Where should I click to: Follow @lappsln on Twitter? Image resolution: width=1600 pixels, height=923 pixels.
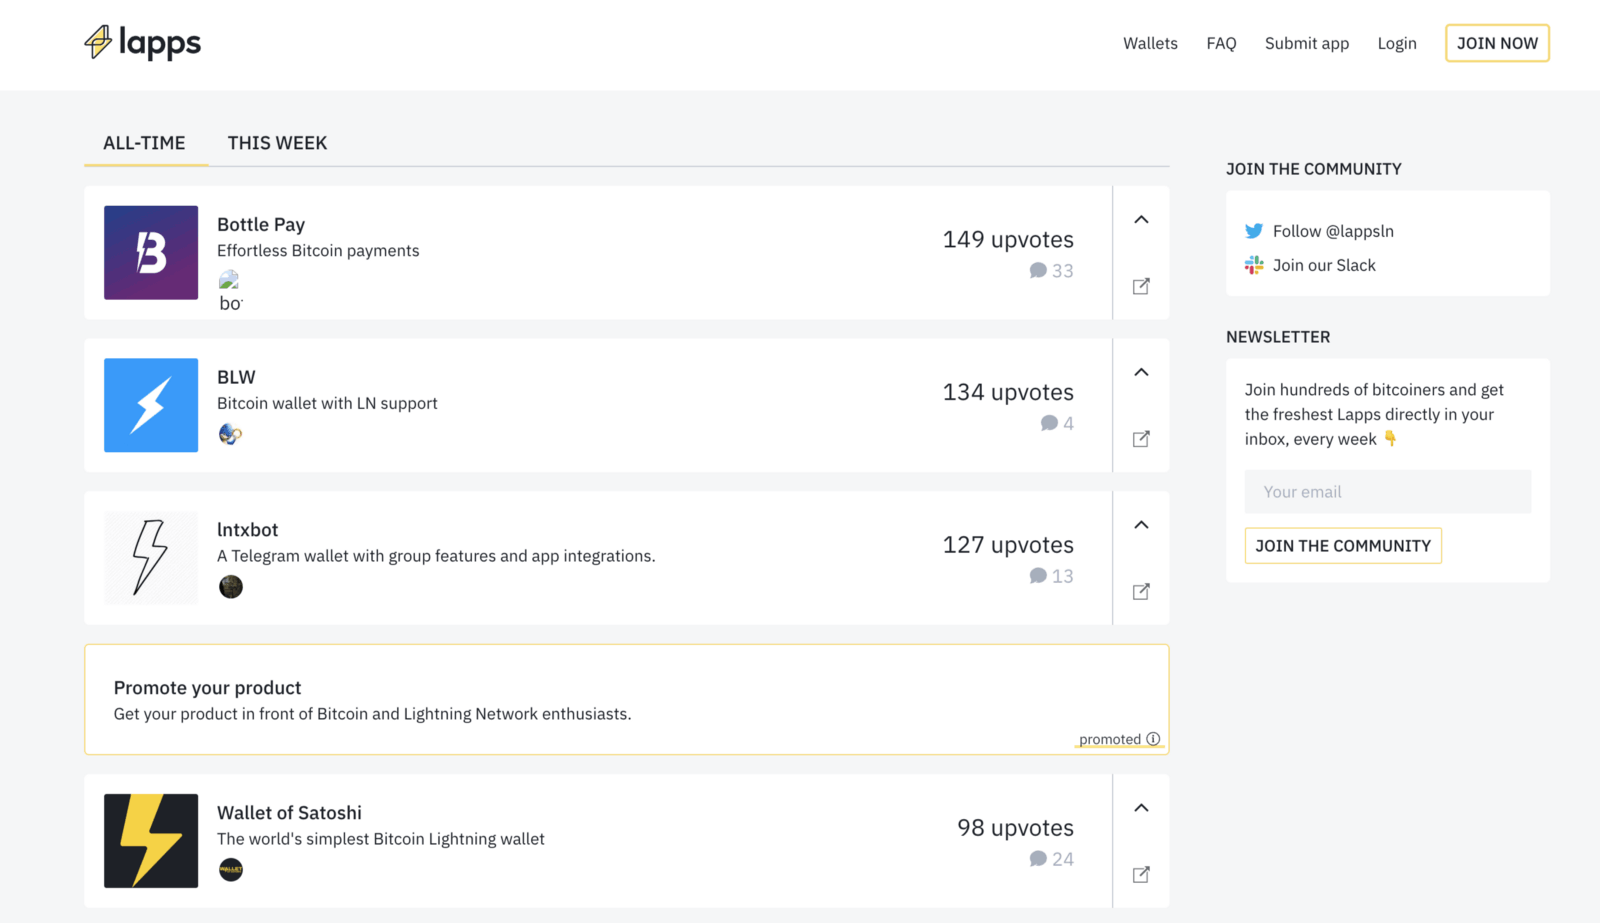point(1332,231)
